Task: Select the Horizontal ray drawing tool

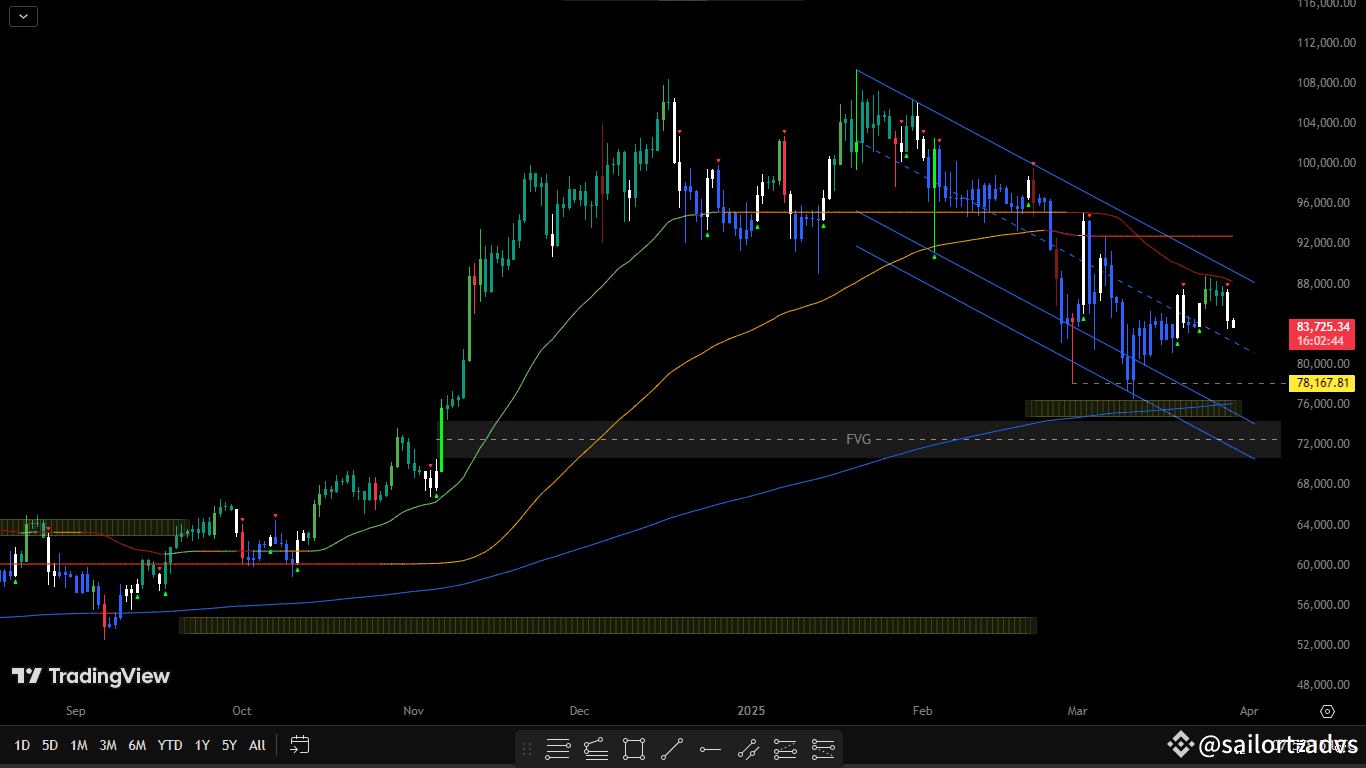Action: coord(710,747)
